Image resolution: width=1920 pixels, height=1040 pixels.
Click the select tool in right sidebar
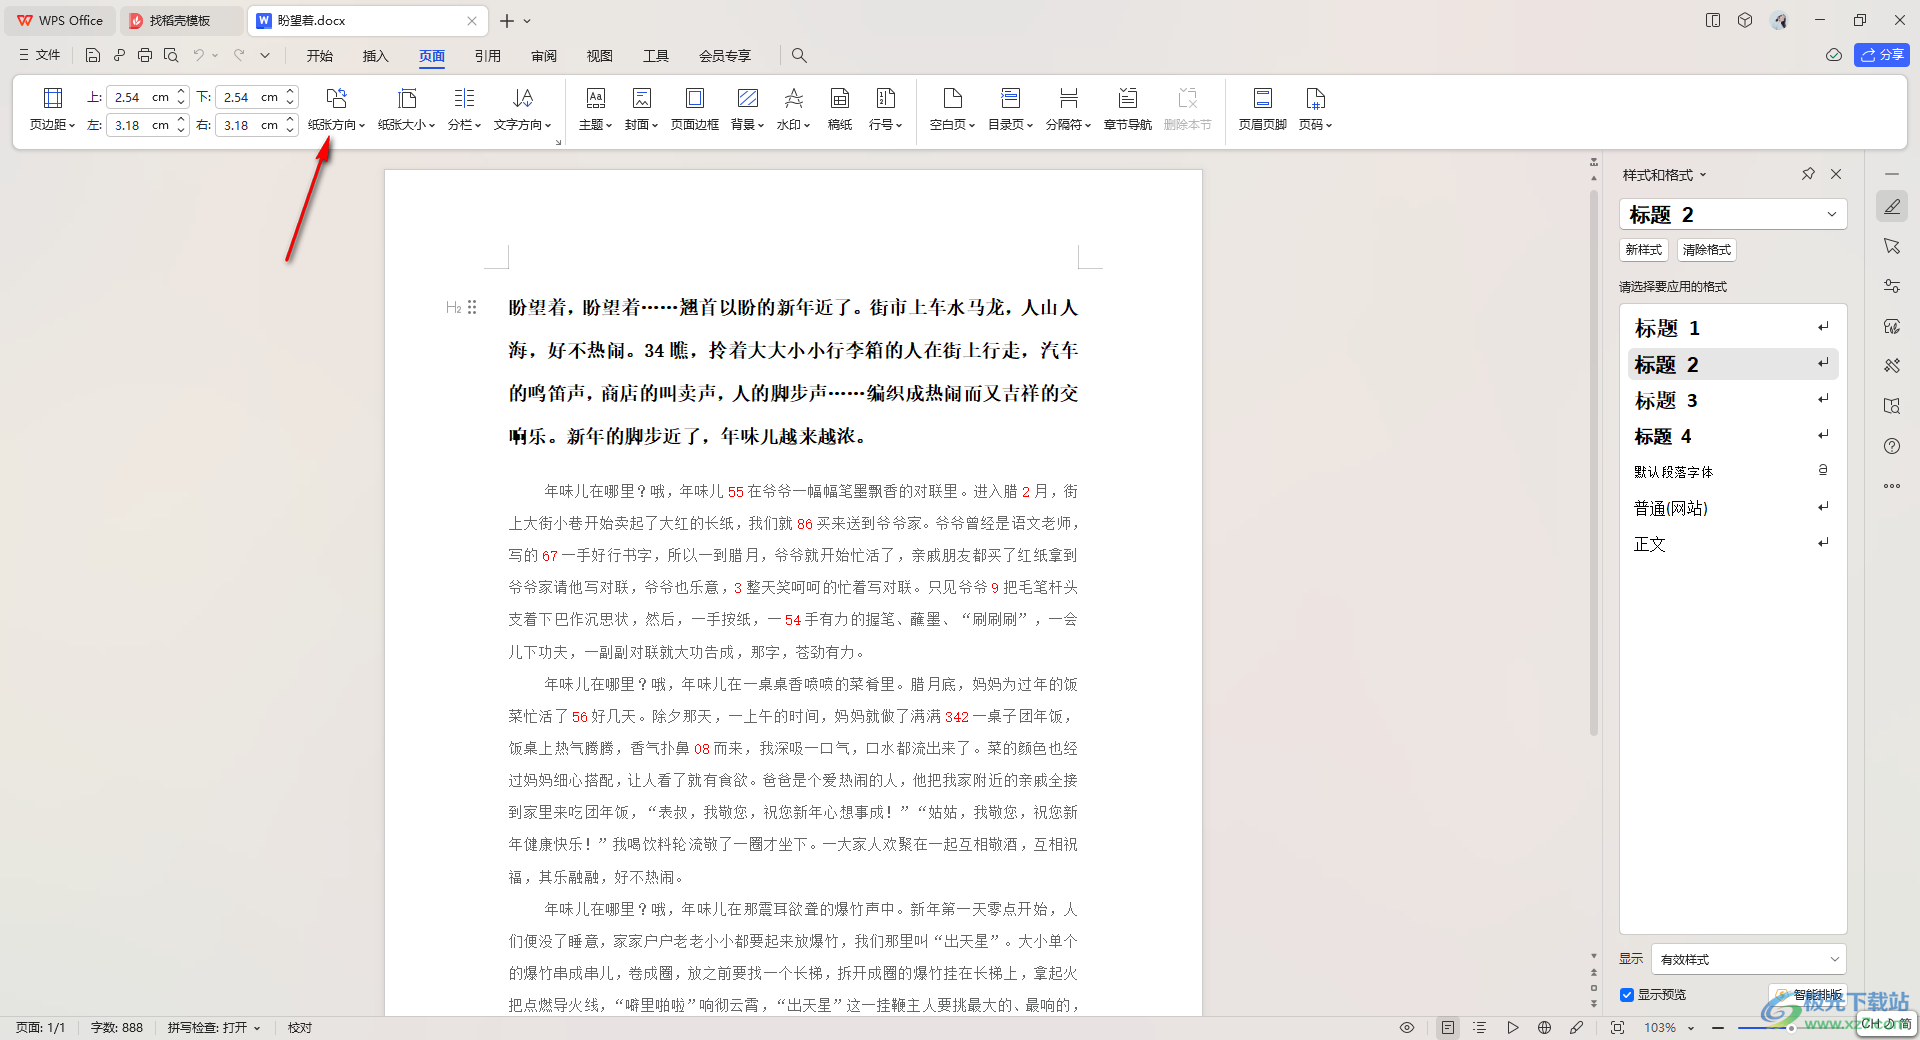1891,246
